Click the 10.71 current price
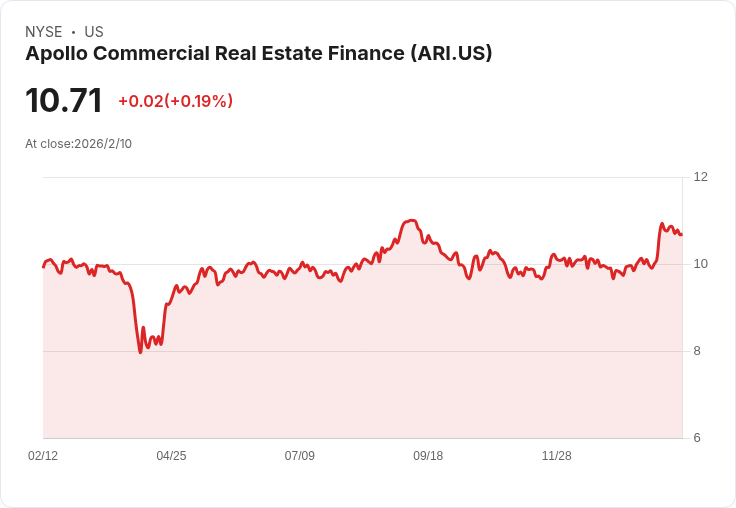Image resolution: width=736 pixels, height=508 pixels. 63,100
